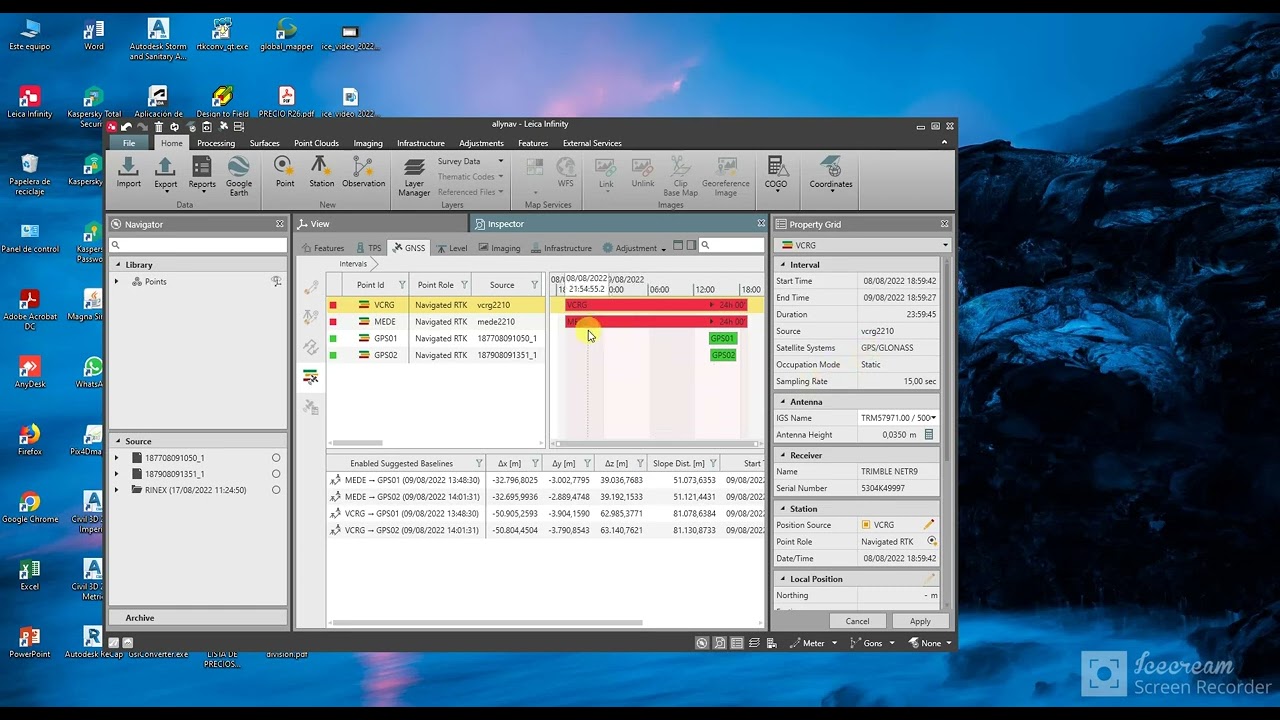Create a new Point
Image resolution: width=1280 pixels, height=720 pixels.
(285, 172)
